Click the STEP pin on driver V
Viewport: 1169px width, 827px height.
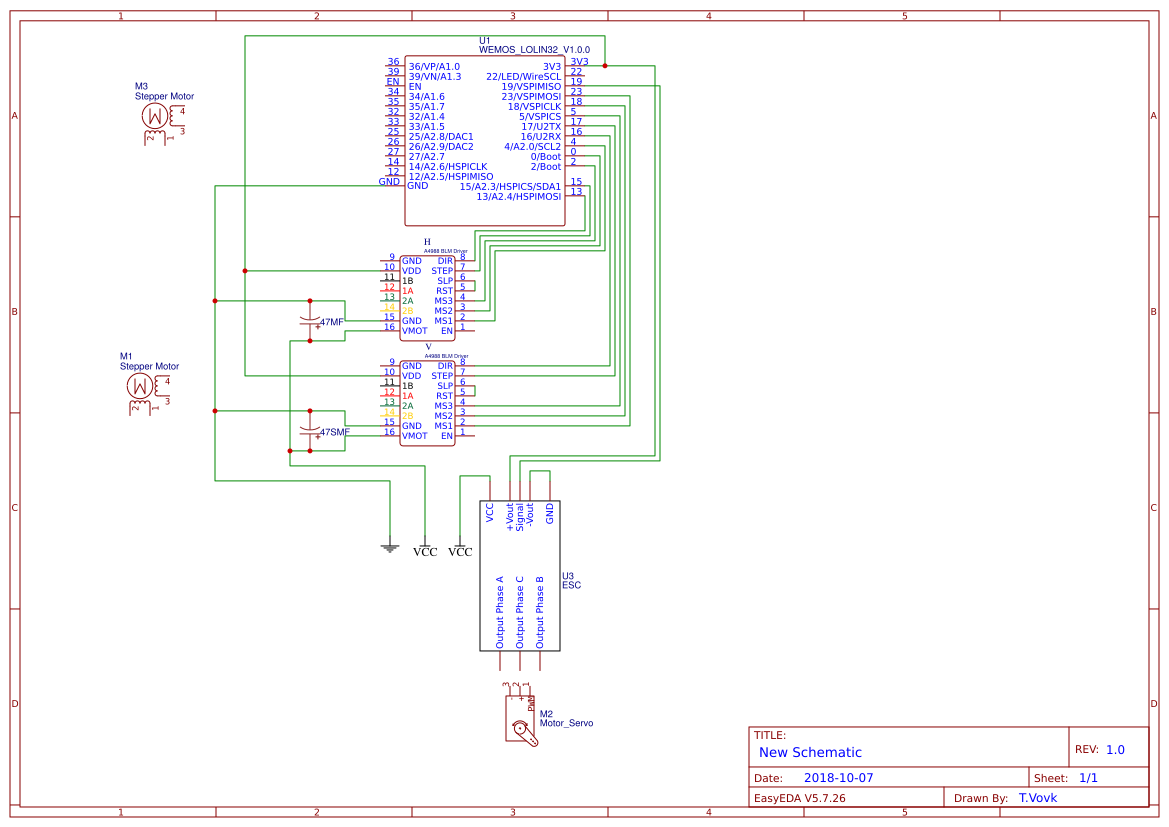point(442,376)
